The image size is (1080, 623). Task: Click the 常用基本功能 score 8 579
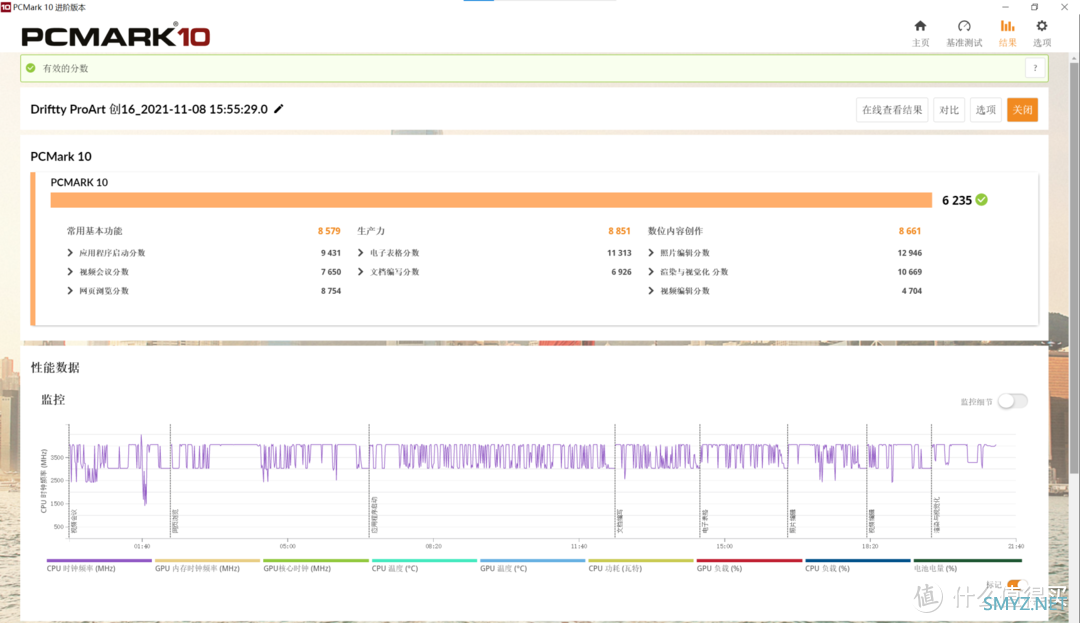[x=329, y=231]
